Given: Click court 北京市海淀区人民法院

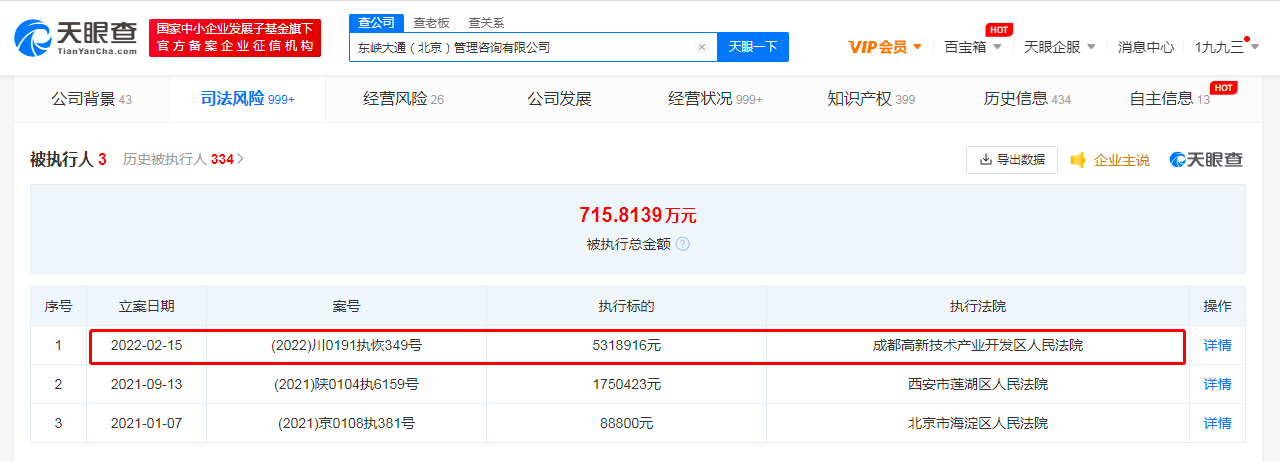Looking at the screenshot, I should coord(978,423).
